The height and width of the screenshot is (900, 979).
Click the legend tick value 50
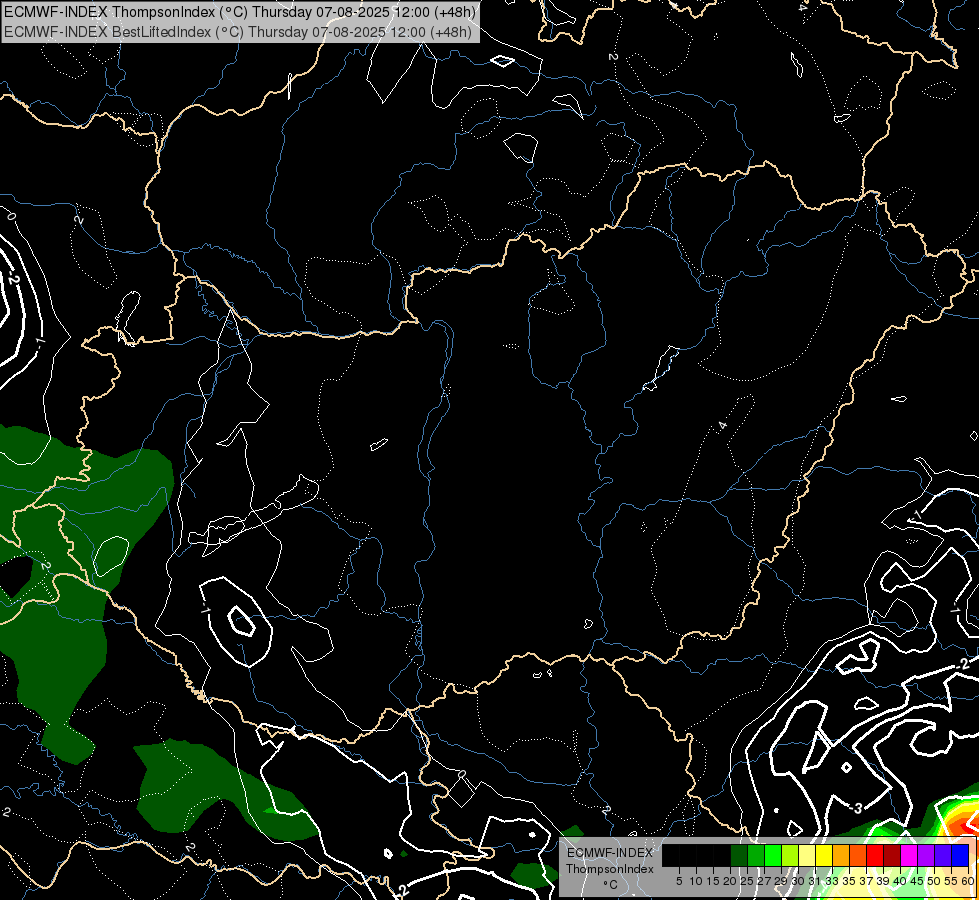[x=934, y=881]
